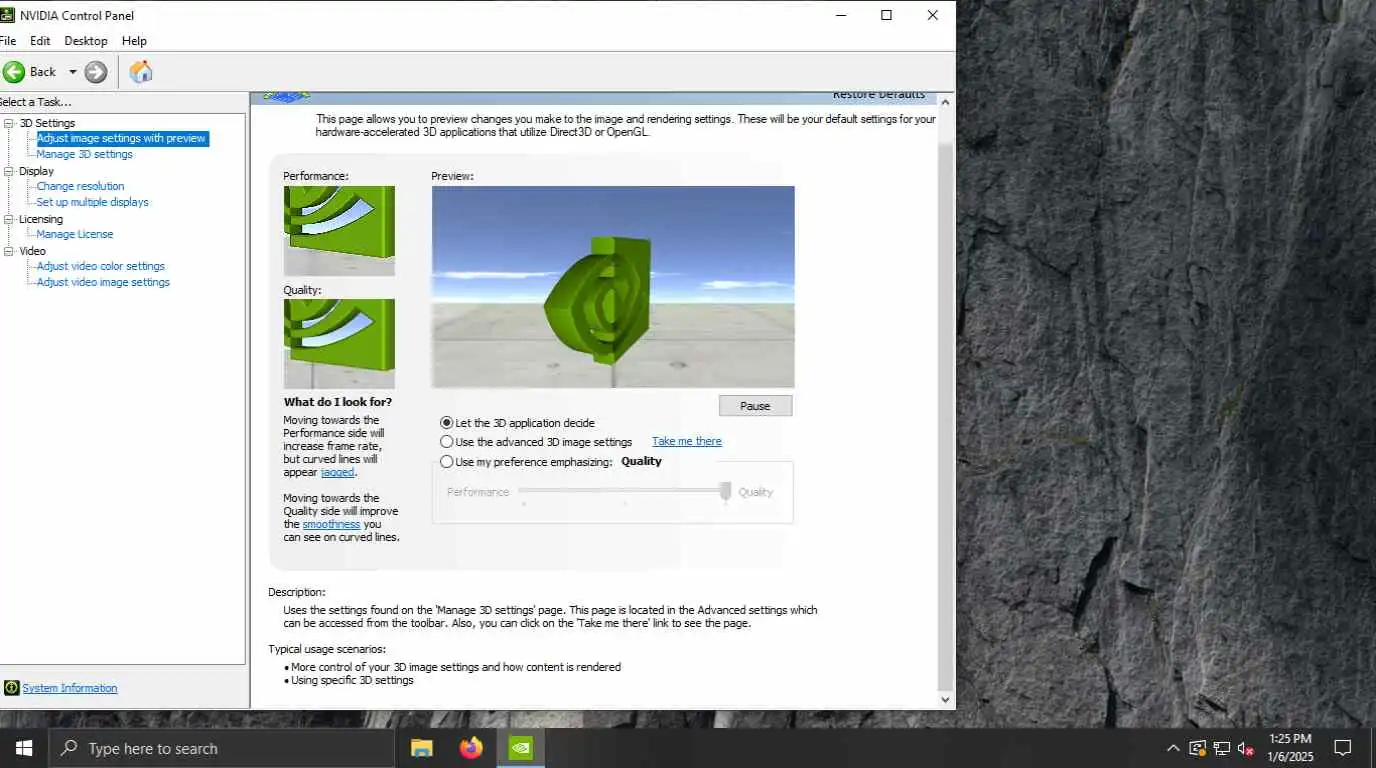The image size is (1376, 768).
Task: Collapse the Video tree node
Action: (x=9, y=251)
